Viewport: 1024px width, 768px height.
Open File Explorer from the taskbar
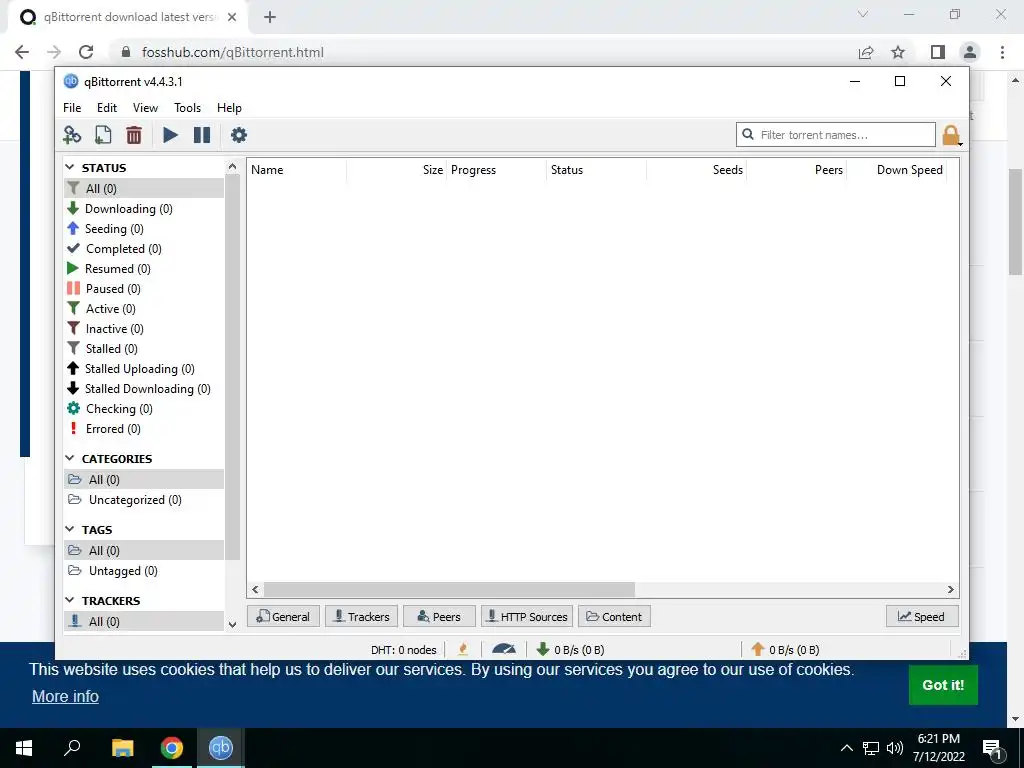[122, 748]
